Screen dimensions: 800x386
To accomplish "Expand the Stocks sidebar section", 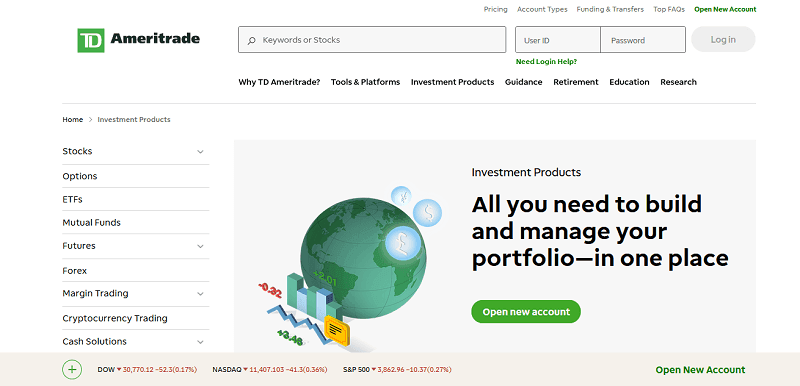I will [200, 151].
